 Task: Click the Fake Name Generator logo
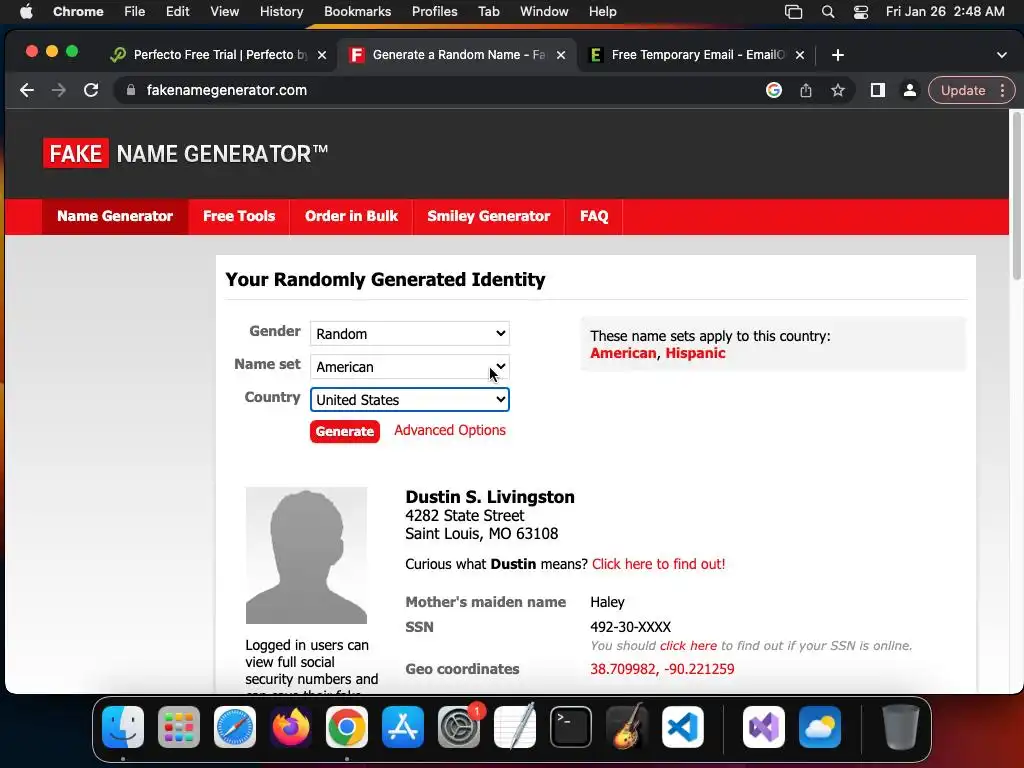[185, 153]
